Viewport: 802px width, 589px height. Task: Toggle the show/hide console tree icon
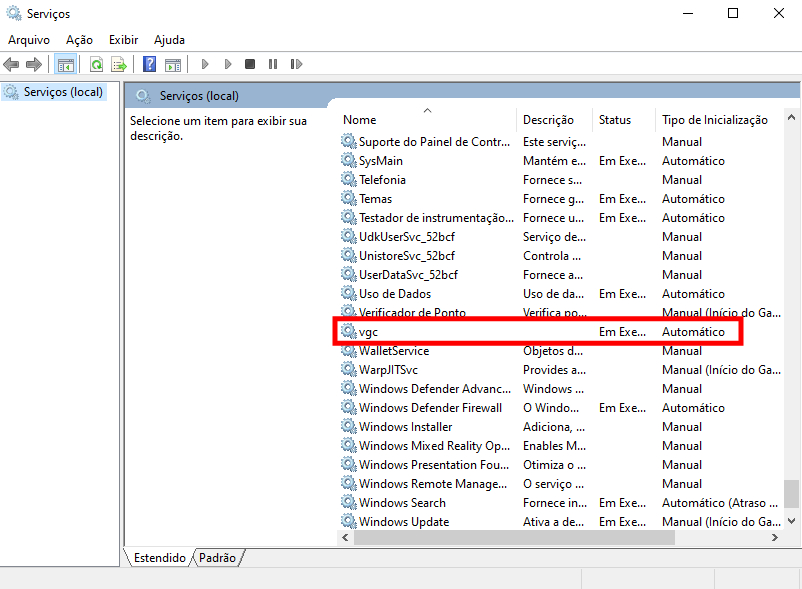(x=65, y=65)
